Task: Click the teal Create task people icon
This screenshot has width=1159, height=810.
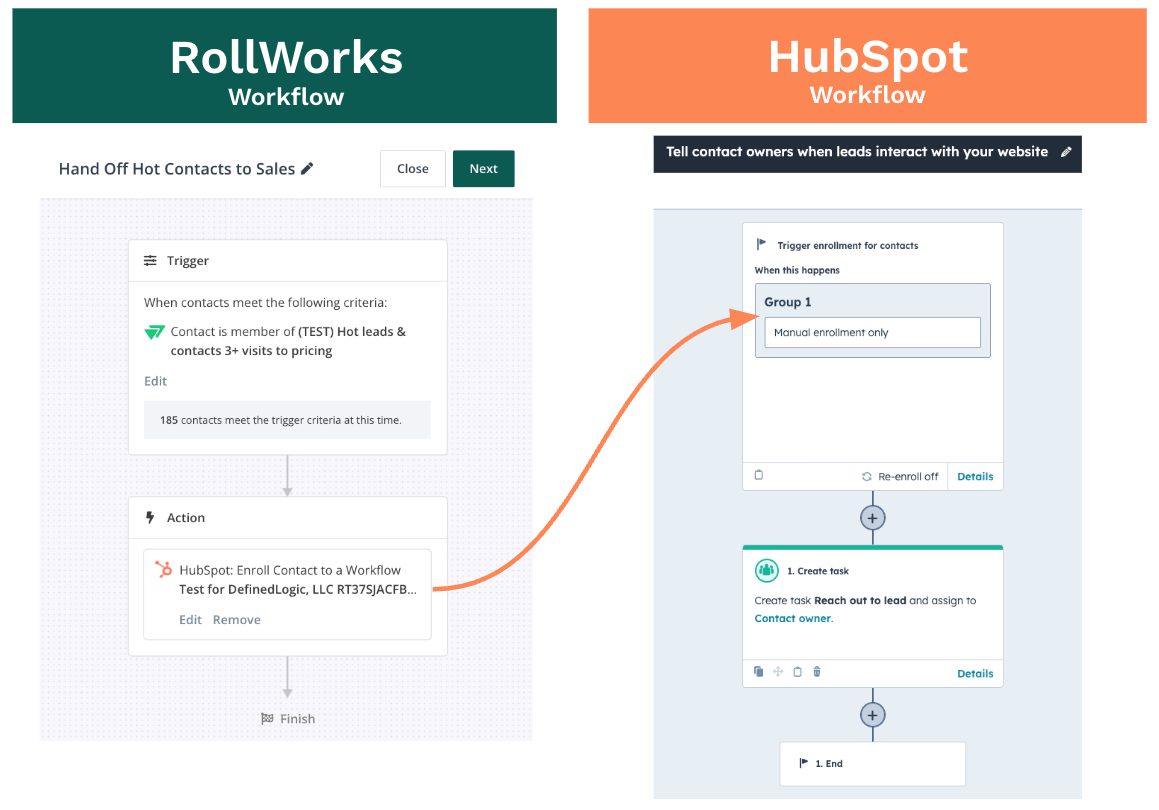Action: tap(767, 571)
